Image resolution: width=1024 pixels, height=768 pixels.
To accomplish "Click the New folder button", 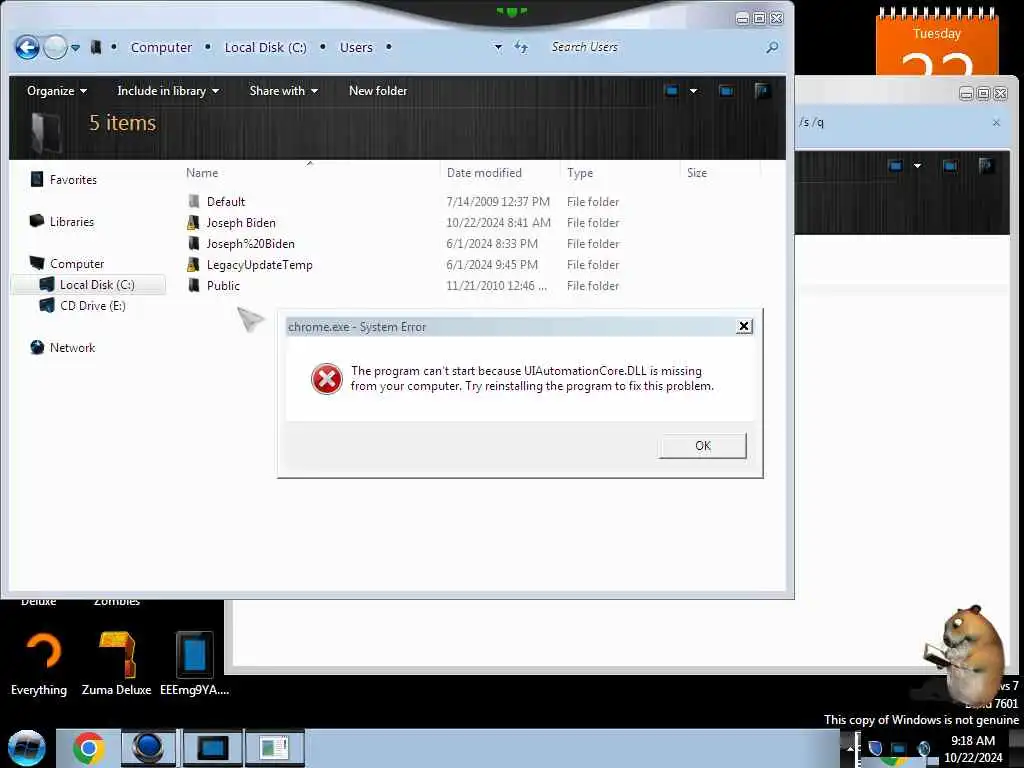I will coord(377,91).
